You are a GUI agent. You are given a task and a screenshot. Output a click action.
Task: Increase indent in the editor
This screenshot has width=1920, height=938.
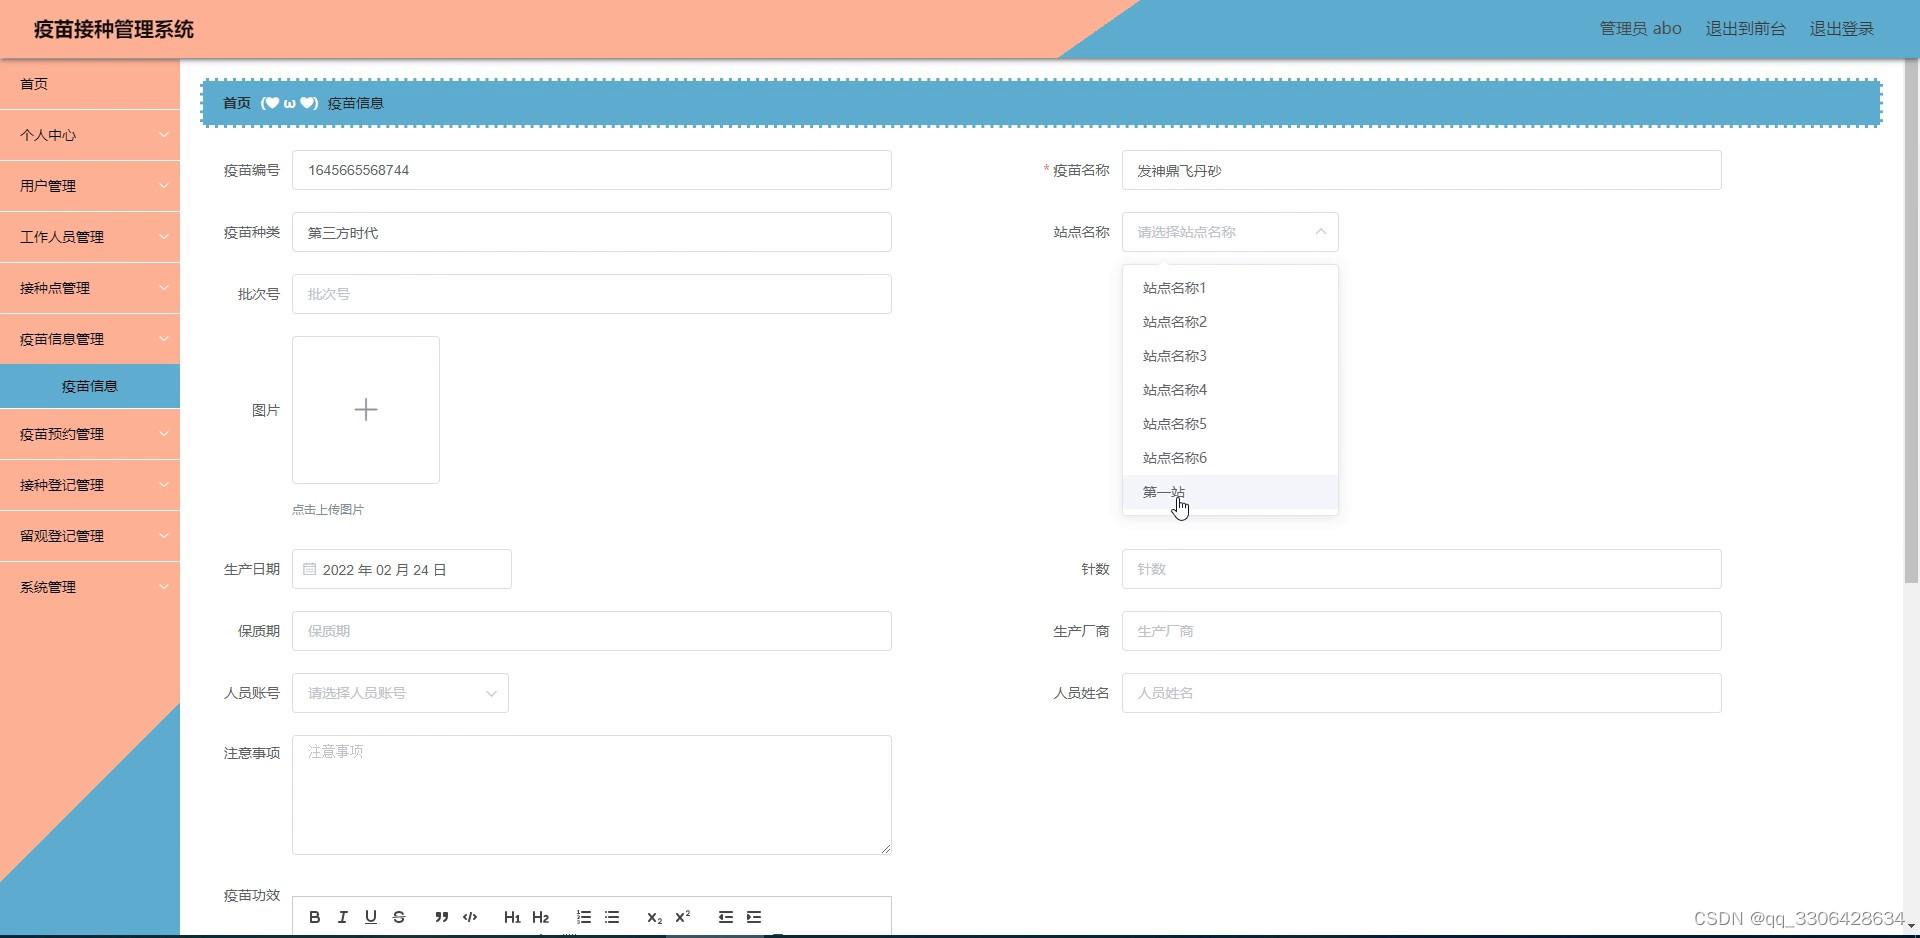tap(754, 917)
